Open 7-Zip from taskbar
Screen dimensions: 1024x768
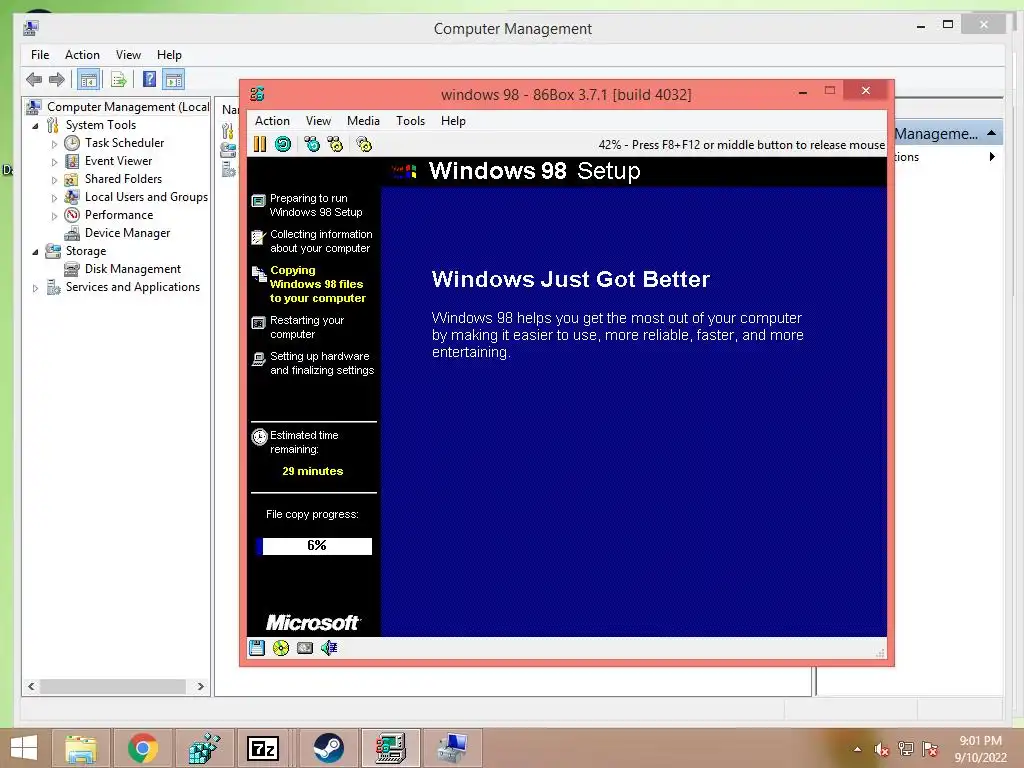pos(263,748)
